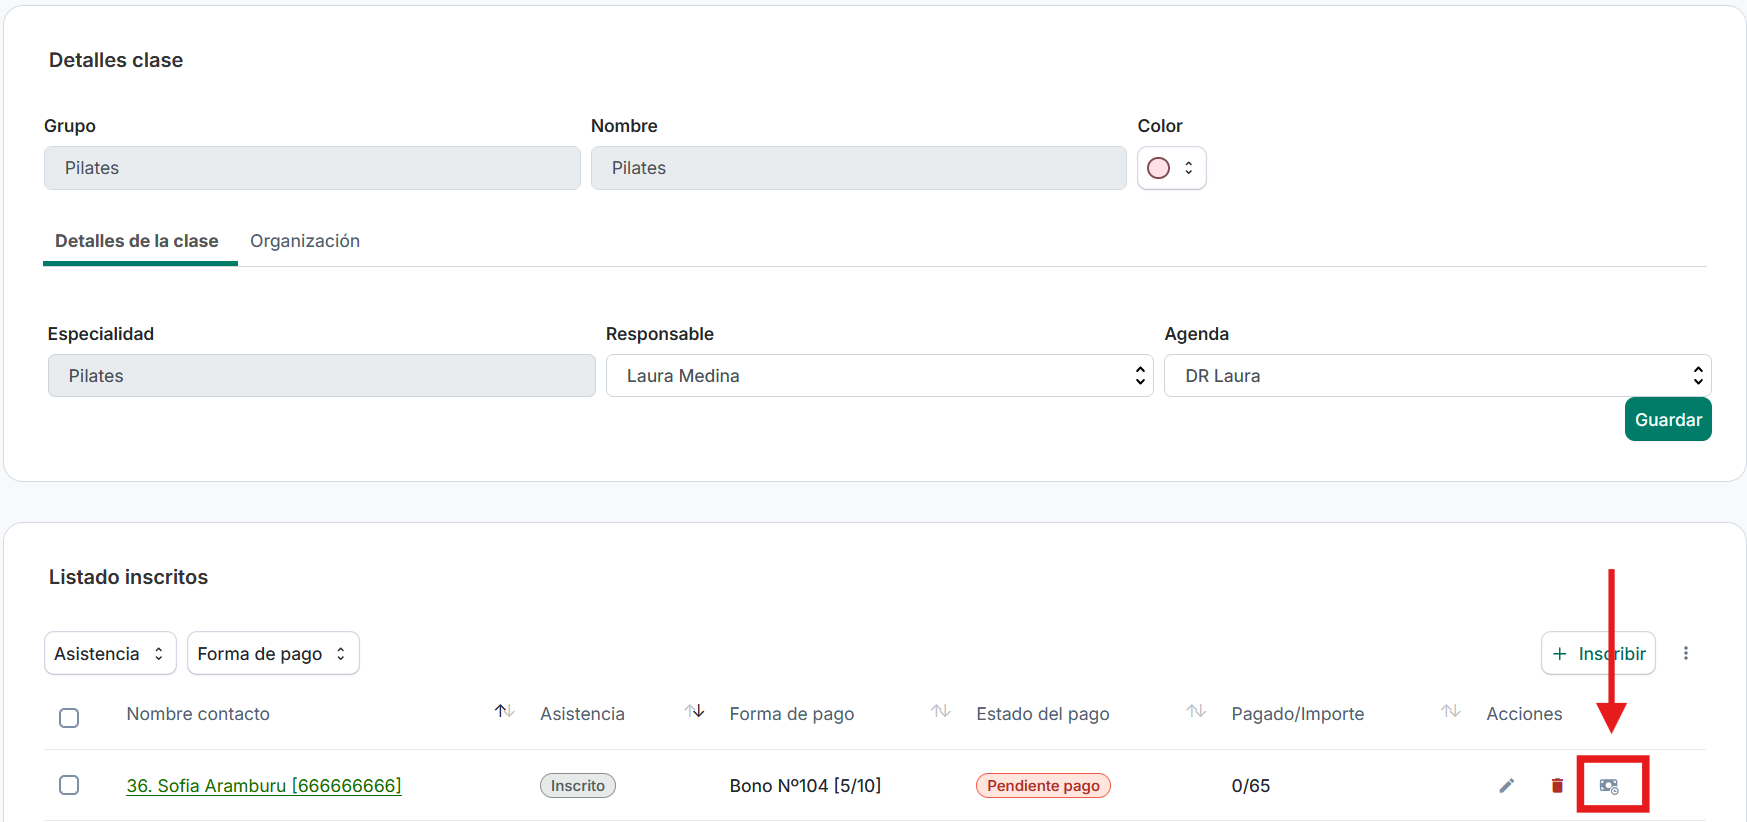This screenshot has height=822, width=1747.
Task: Click the payment icon in the Acciones column
Action: tap(1609, 786)
